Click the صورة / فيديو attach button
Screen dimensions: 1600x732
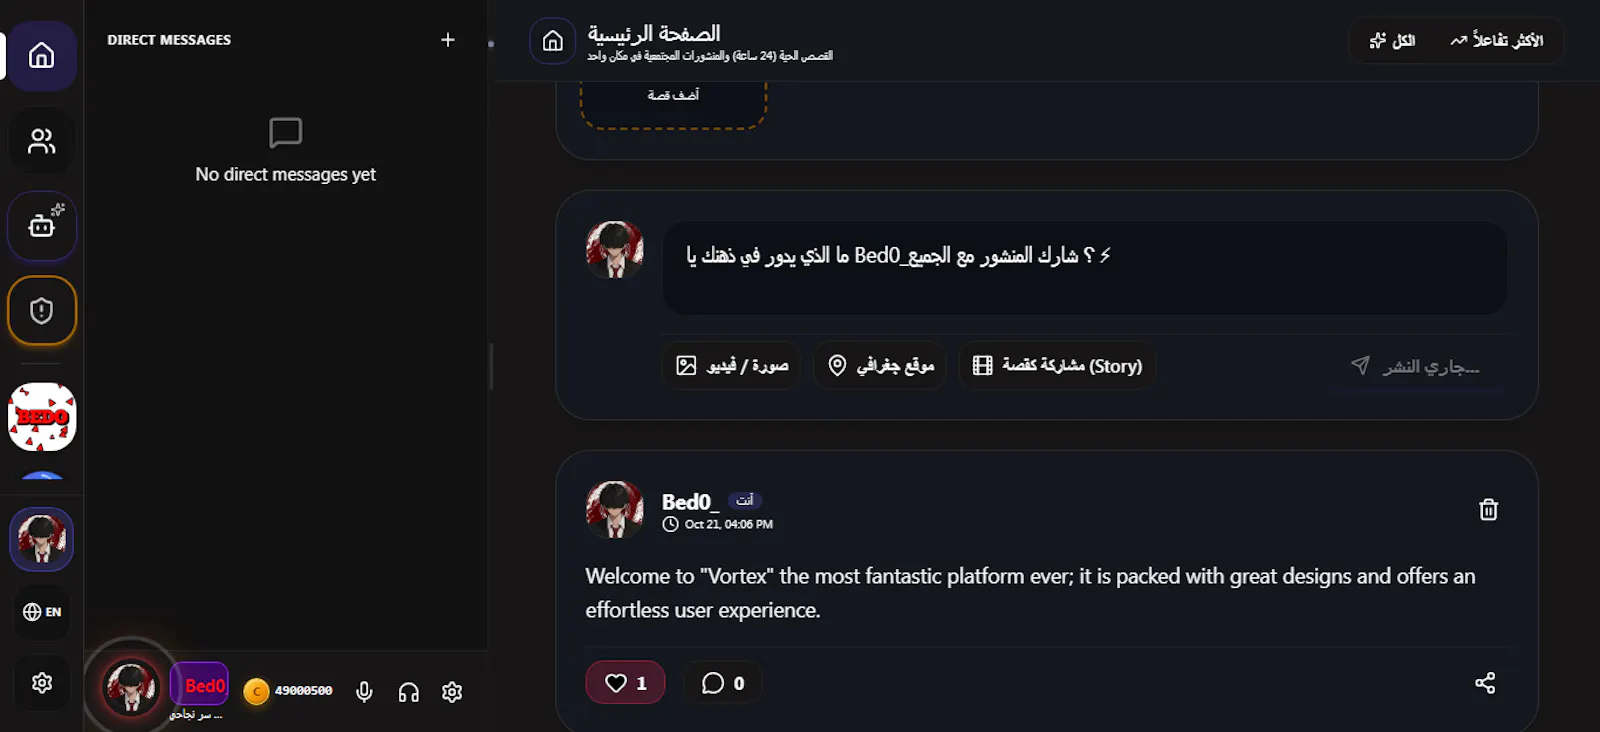(x=732, y=366)
